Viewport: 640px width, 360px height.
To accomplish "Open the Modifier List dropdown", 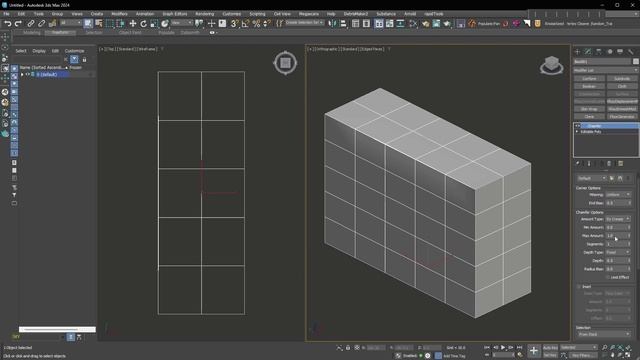I will coord(606,70).
